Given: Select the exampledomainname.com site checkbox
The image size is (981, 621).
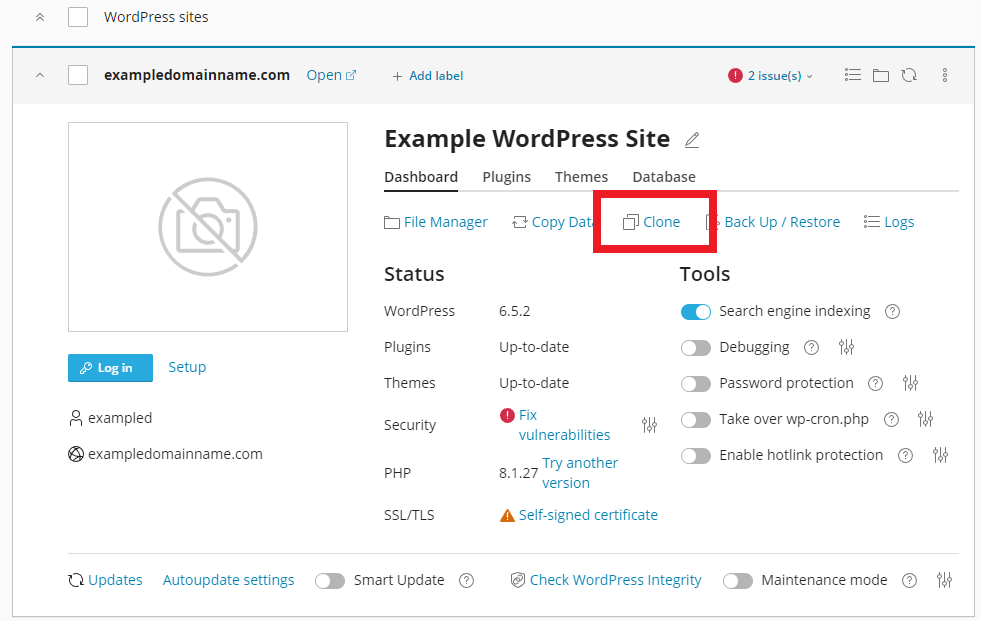Looking at the screenshot, I should coord(77,74).
